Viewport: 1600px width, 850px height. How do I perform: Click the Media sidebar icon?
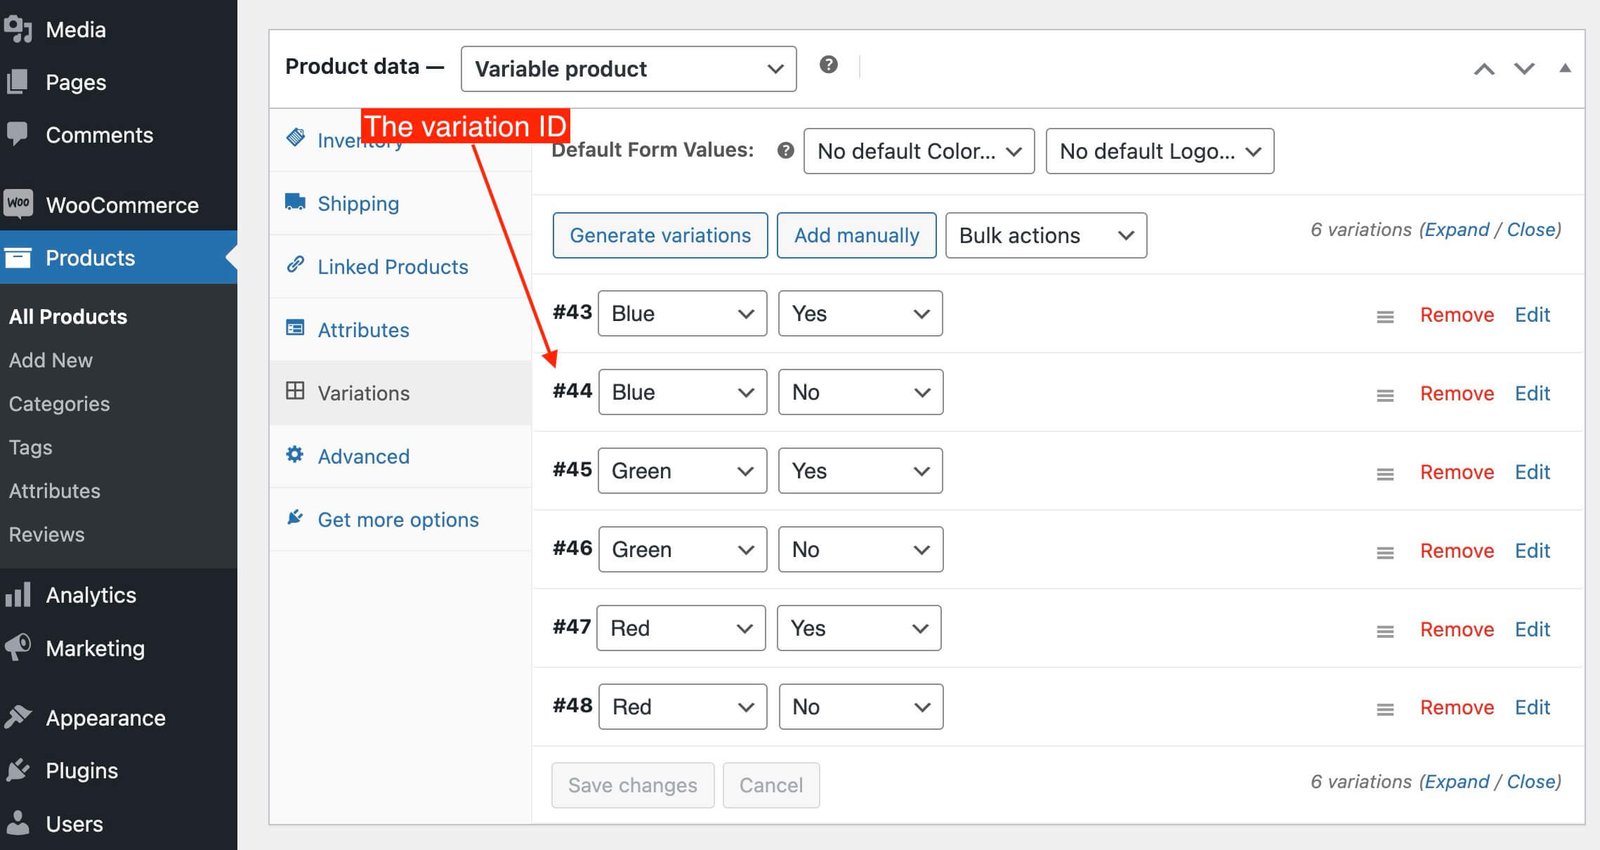coord(18,29)
